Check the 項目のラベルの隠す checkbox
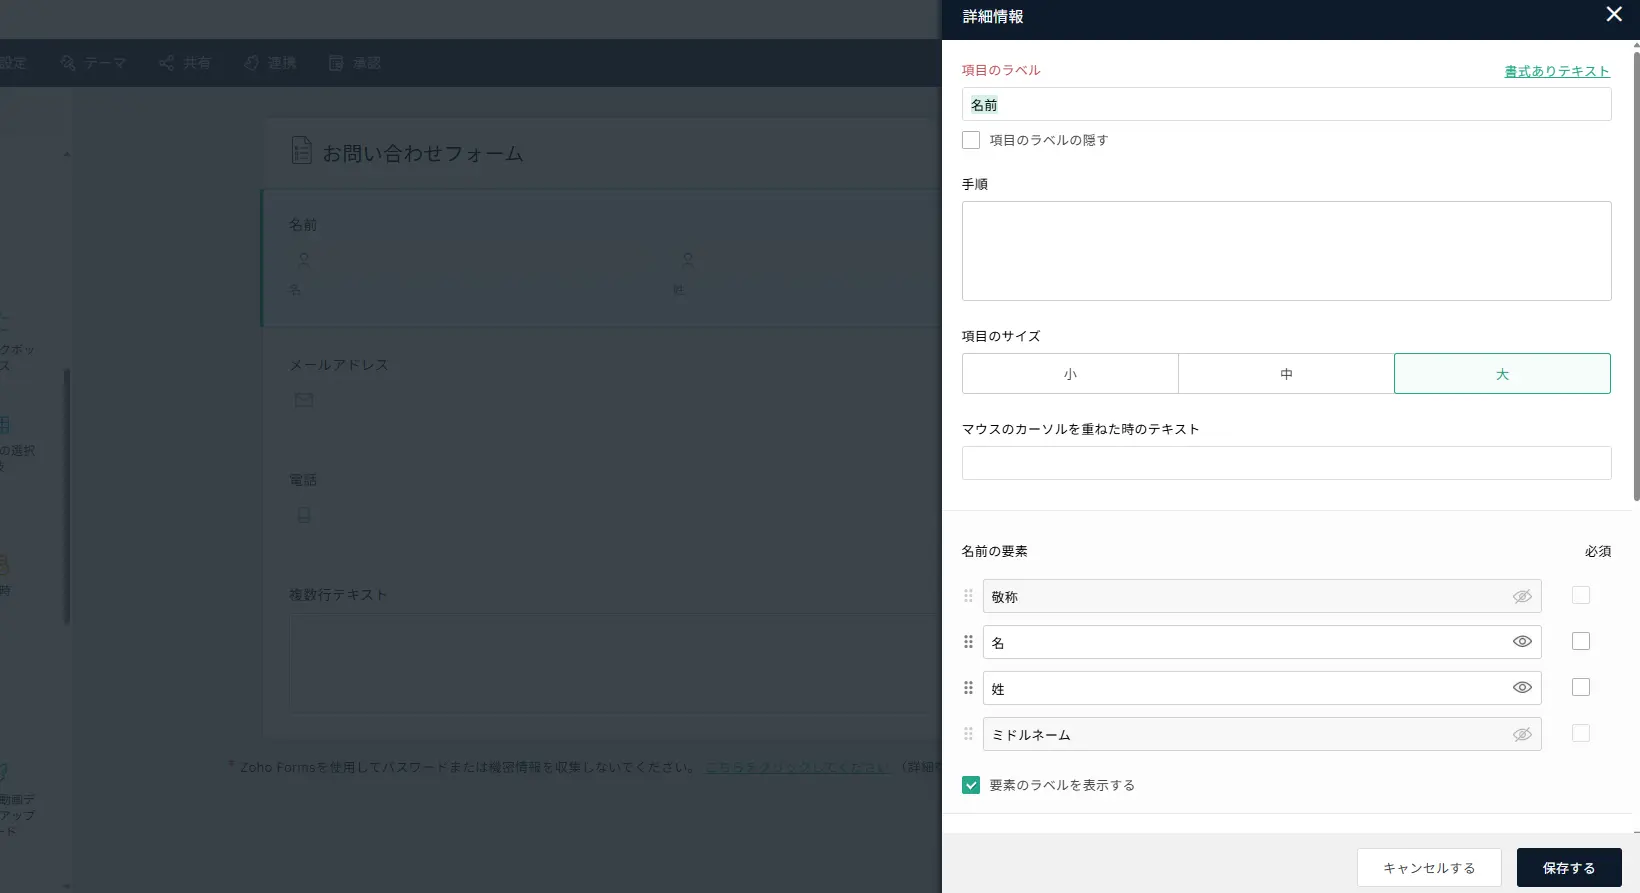The image size is (1640, 893). pos(971,140)
